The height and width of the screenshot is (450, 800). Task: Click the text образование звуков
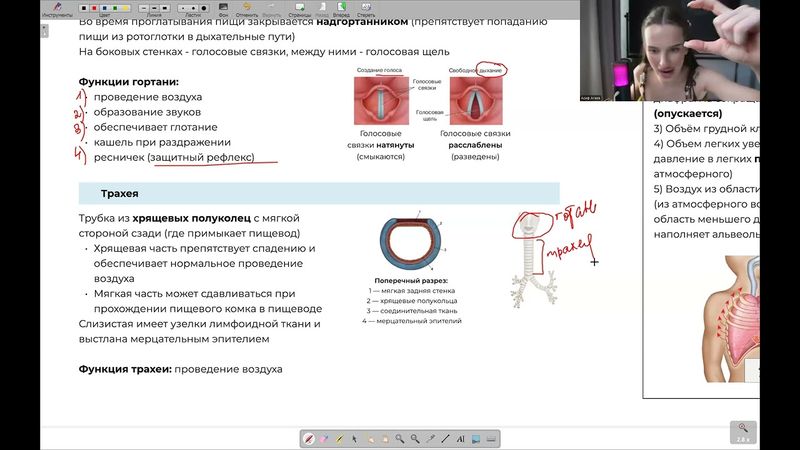(x=147, y=112)
